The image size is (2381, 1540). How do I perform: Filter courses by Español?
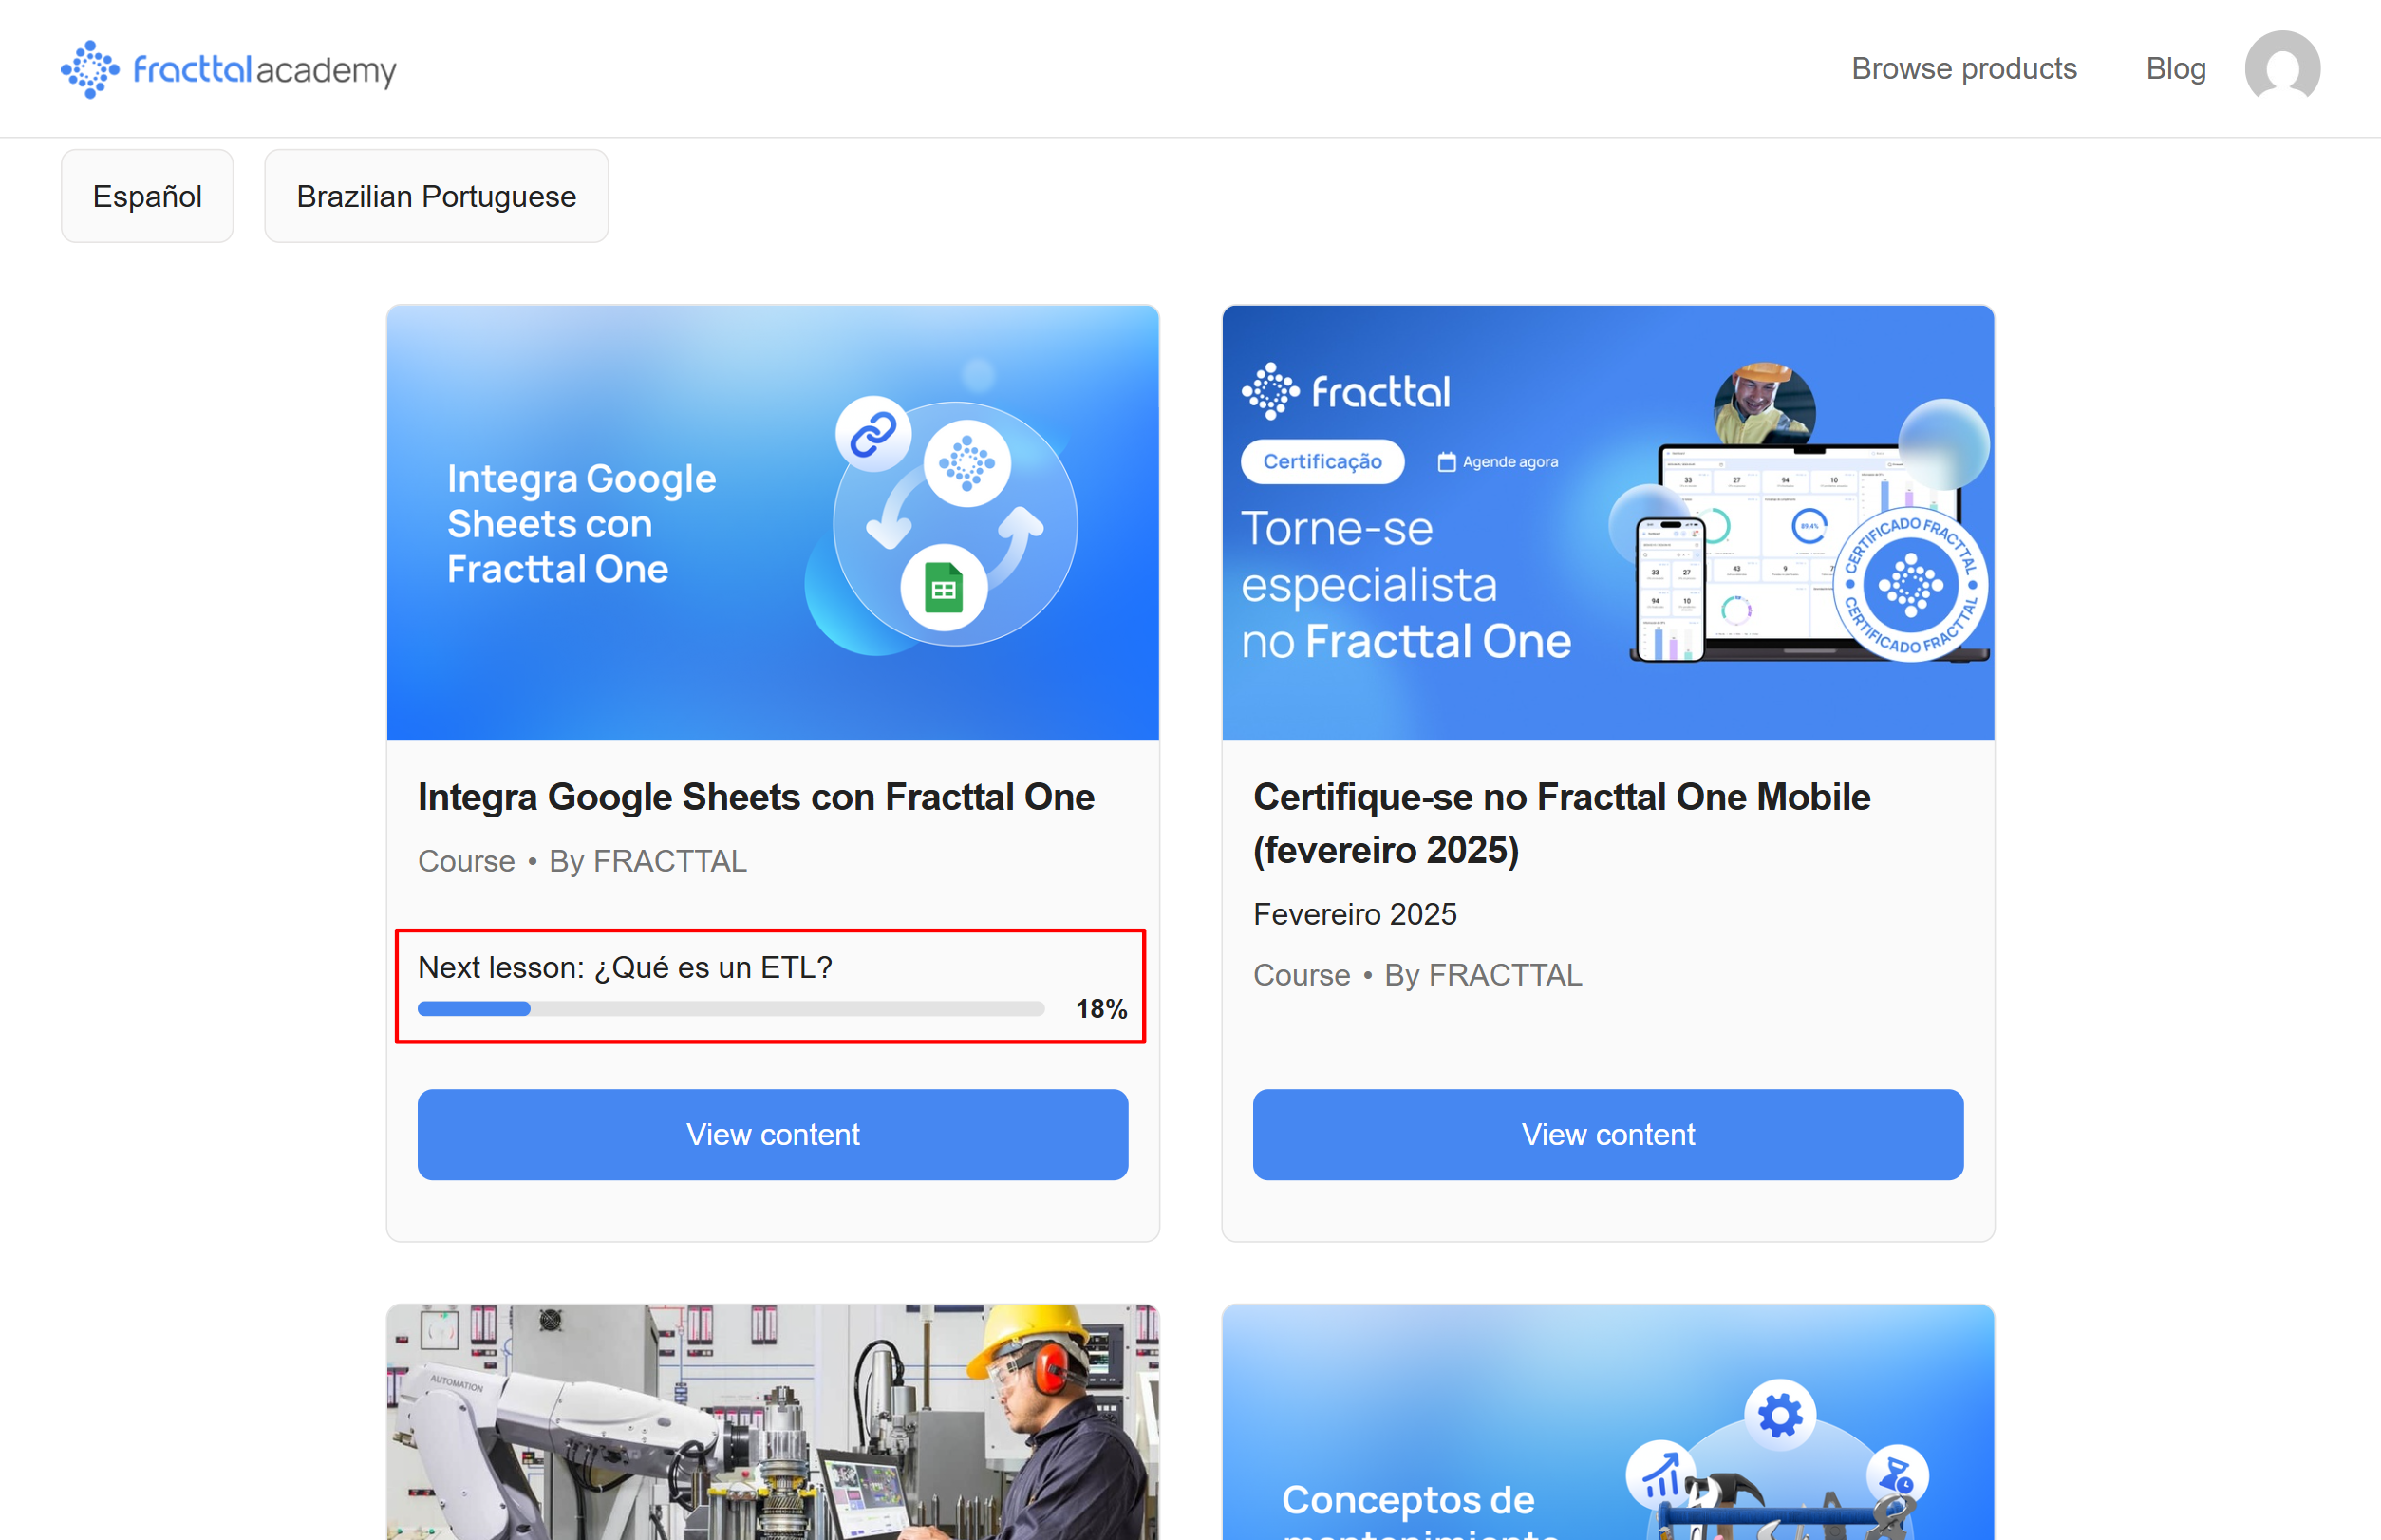147,196
